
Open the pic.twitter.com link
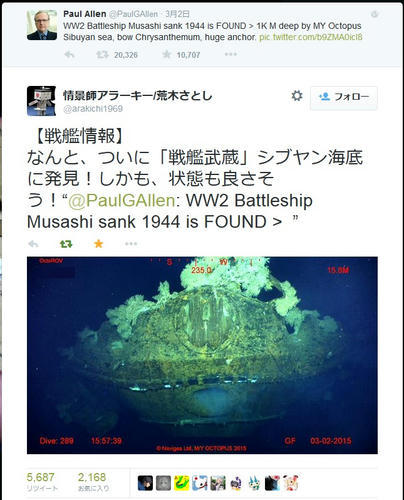[311, 37]
